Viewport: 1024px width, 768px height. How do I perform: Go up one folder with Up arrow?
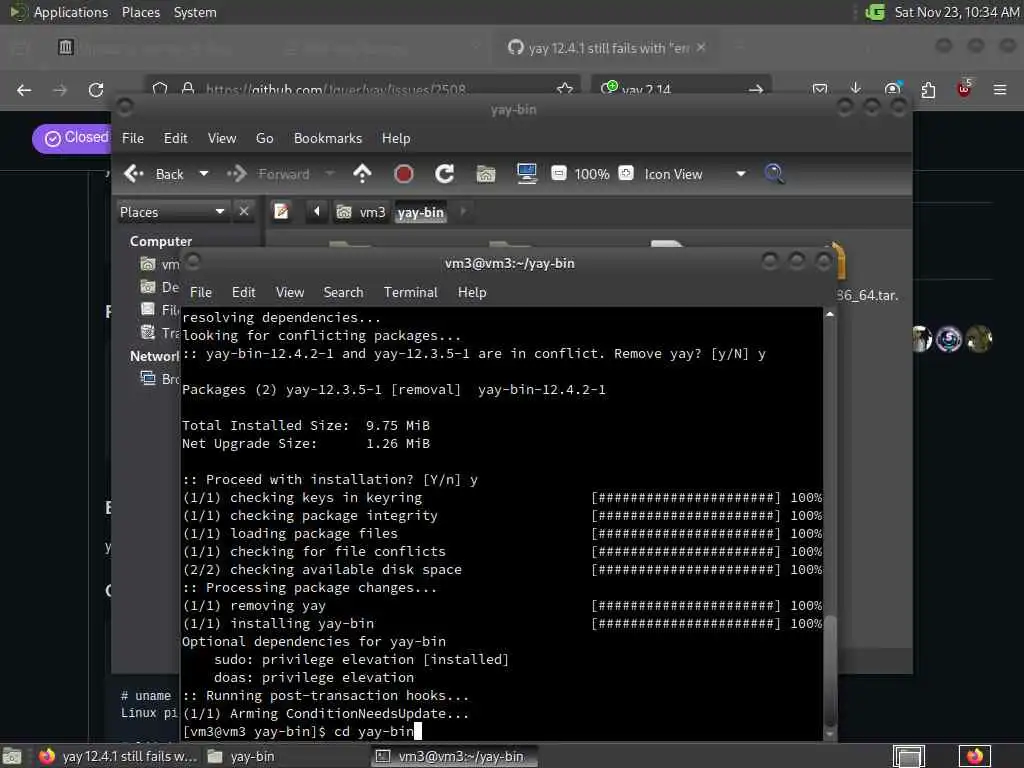pos(362,174)
